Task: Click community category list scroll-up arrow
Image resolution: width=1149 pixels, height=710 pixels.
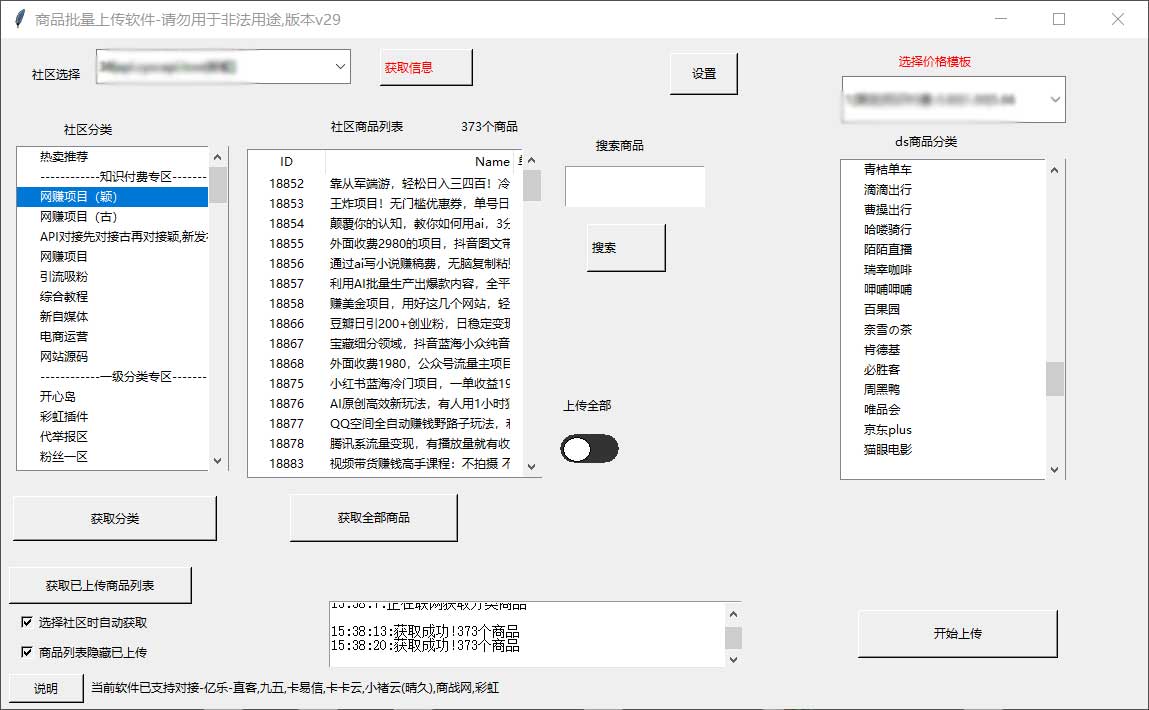Action: pos(218,157)
